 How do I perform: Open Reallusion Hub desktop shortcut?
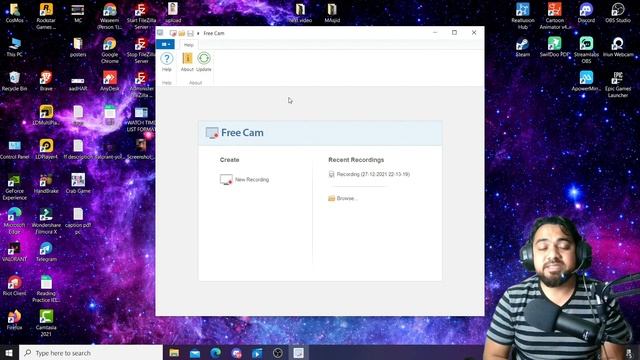(522, 16)
